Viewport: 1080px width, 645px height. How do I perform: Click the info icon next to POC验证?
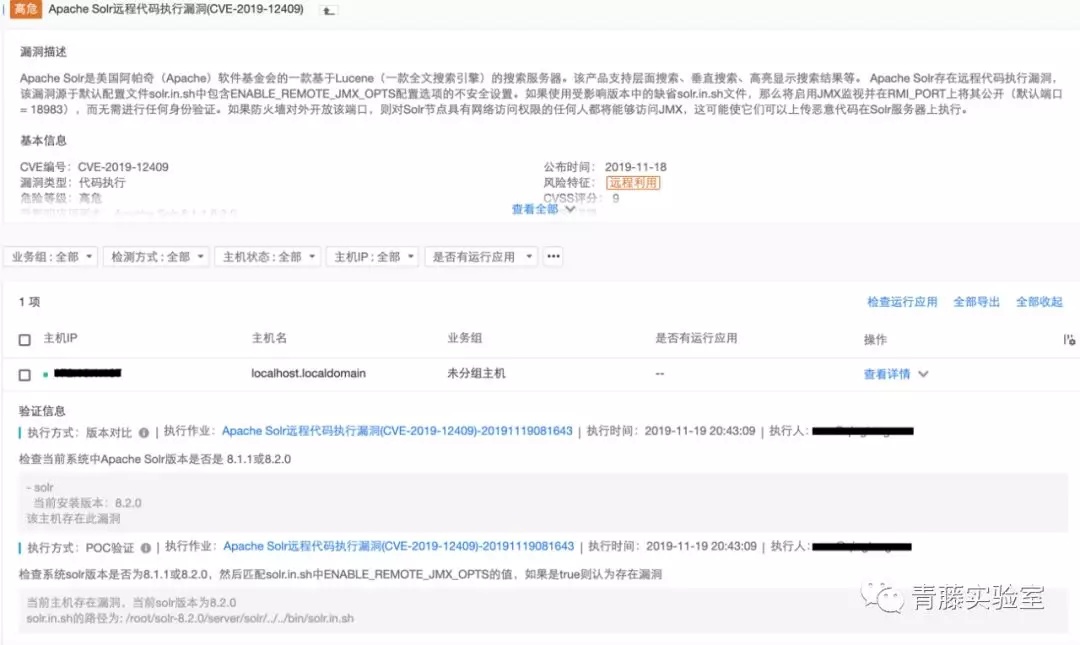tap(145, 548)
